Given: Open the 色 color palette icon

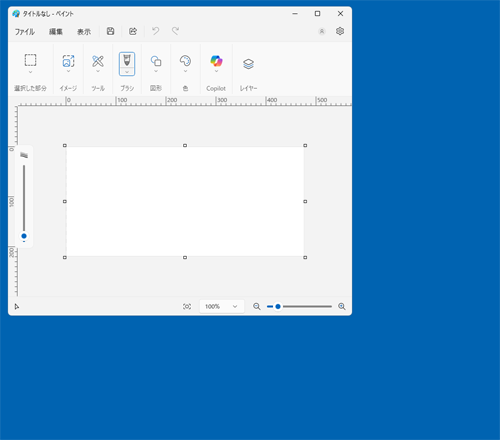Looking at the screenshot, I should [185, 61].
